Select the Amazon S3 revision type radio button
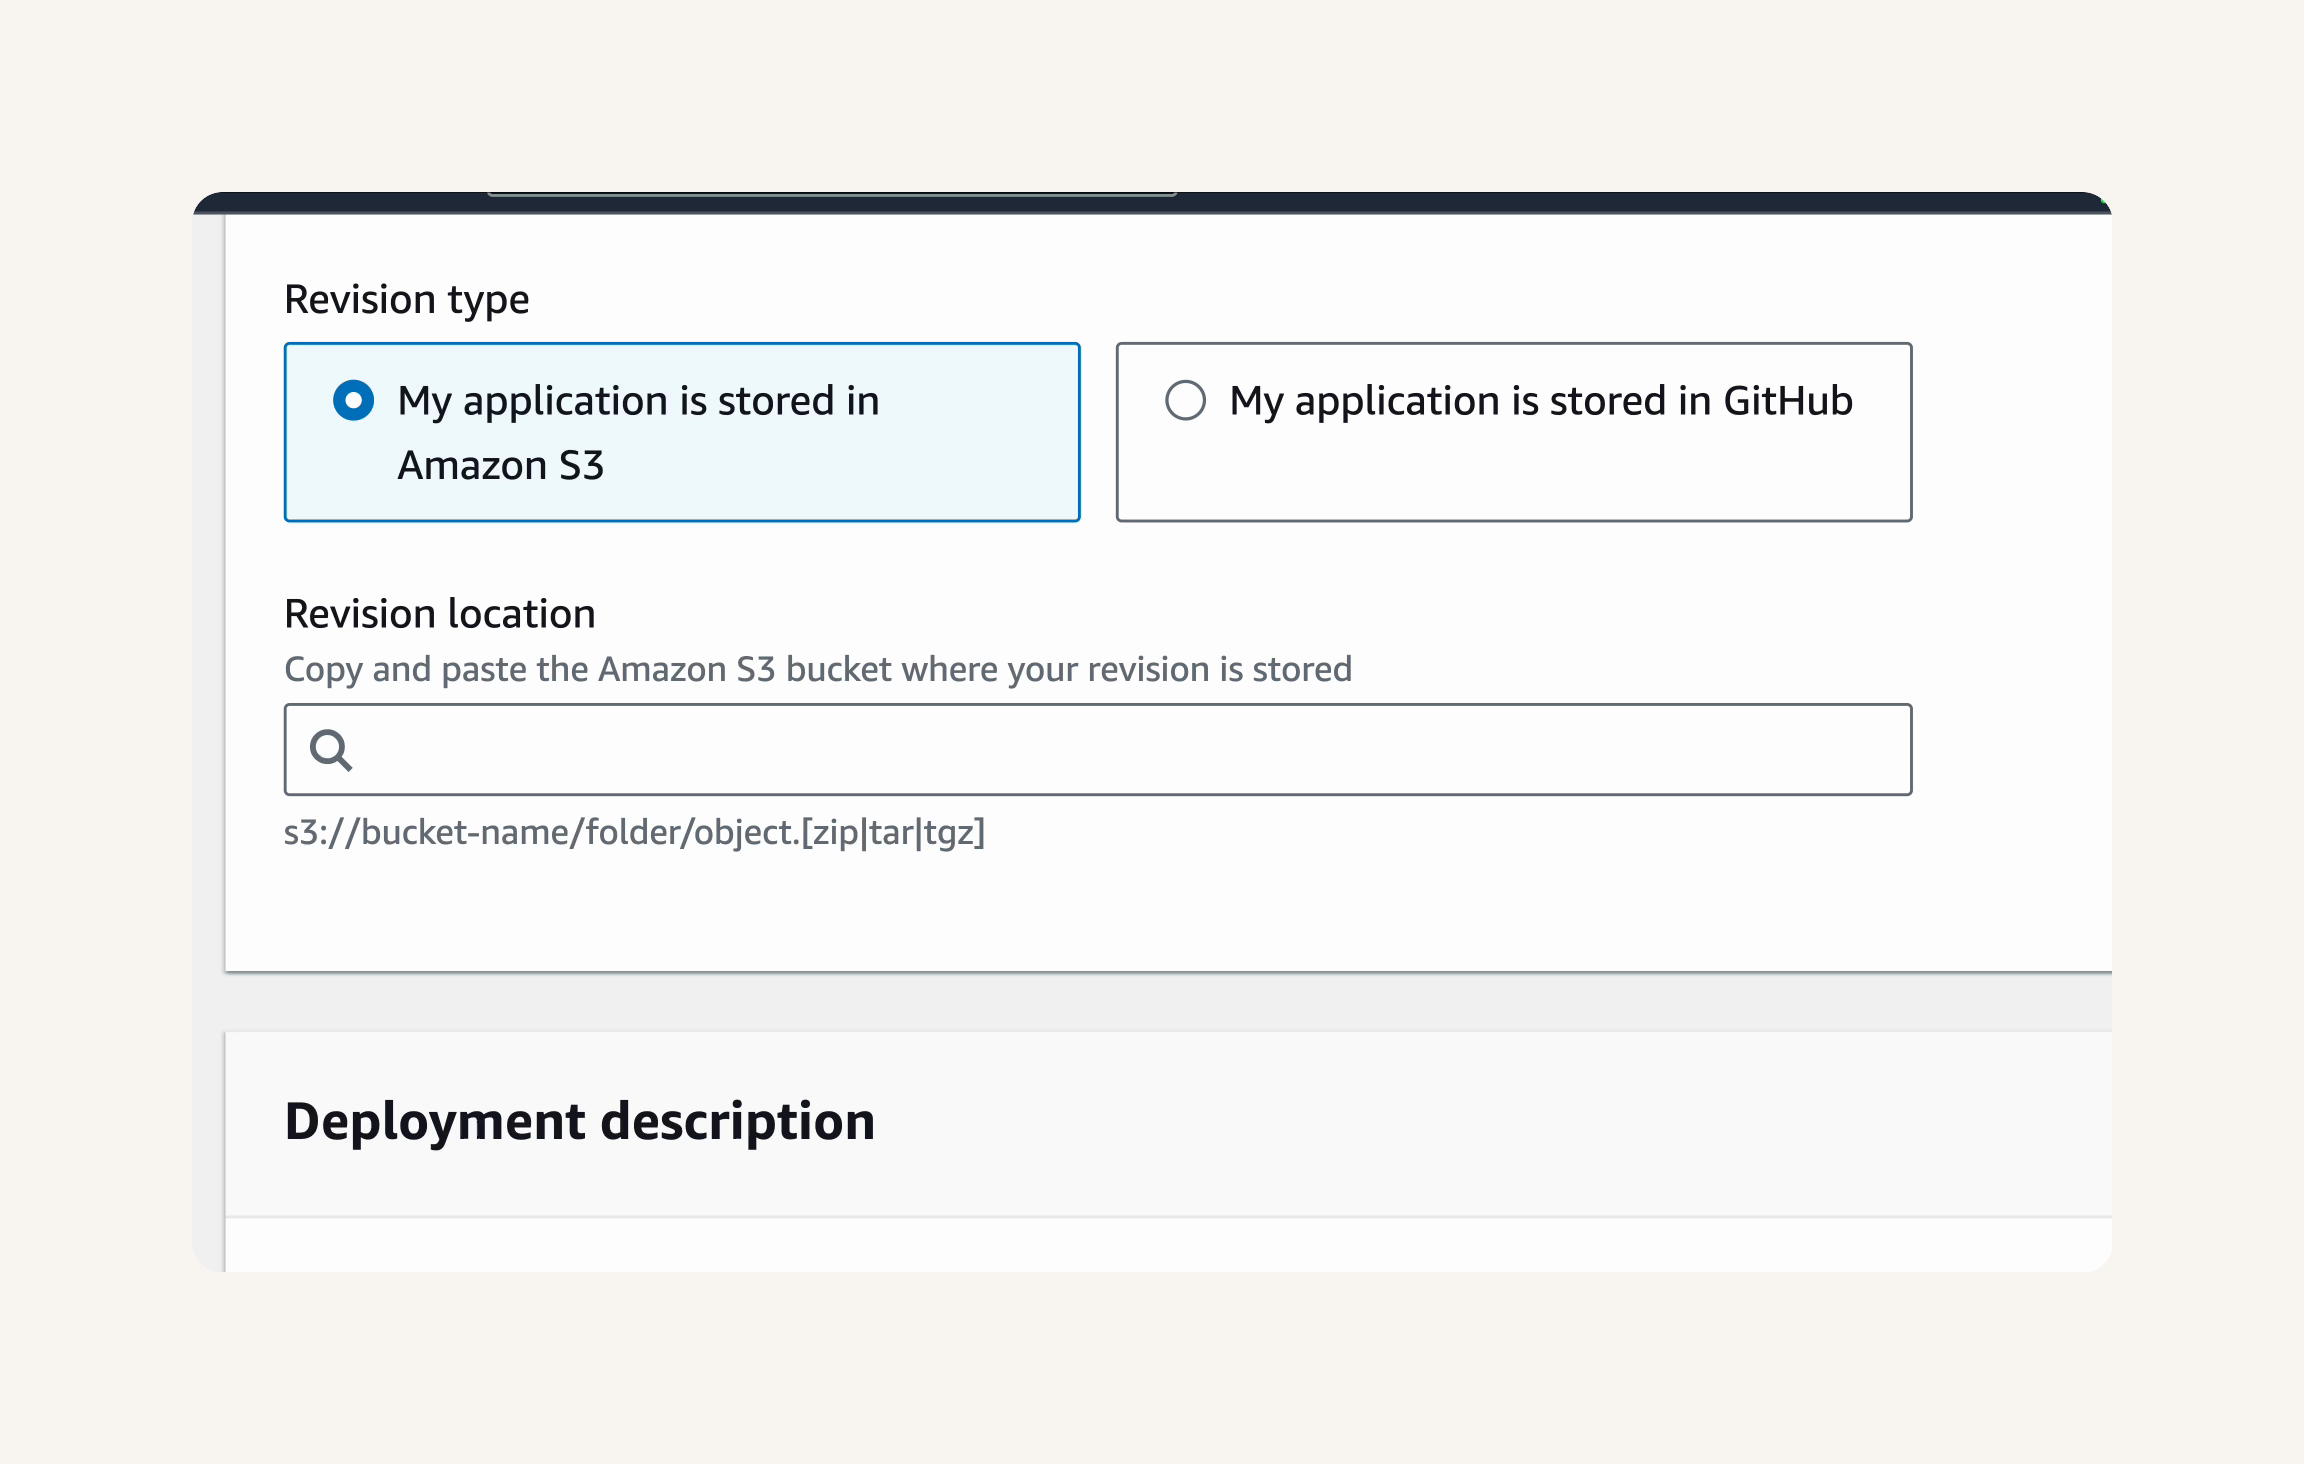Image resolution: width=2304 pixels, height=1464 pixels. 354,400
